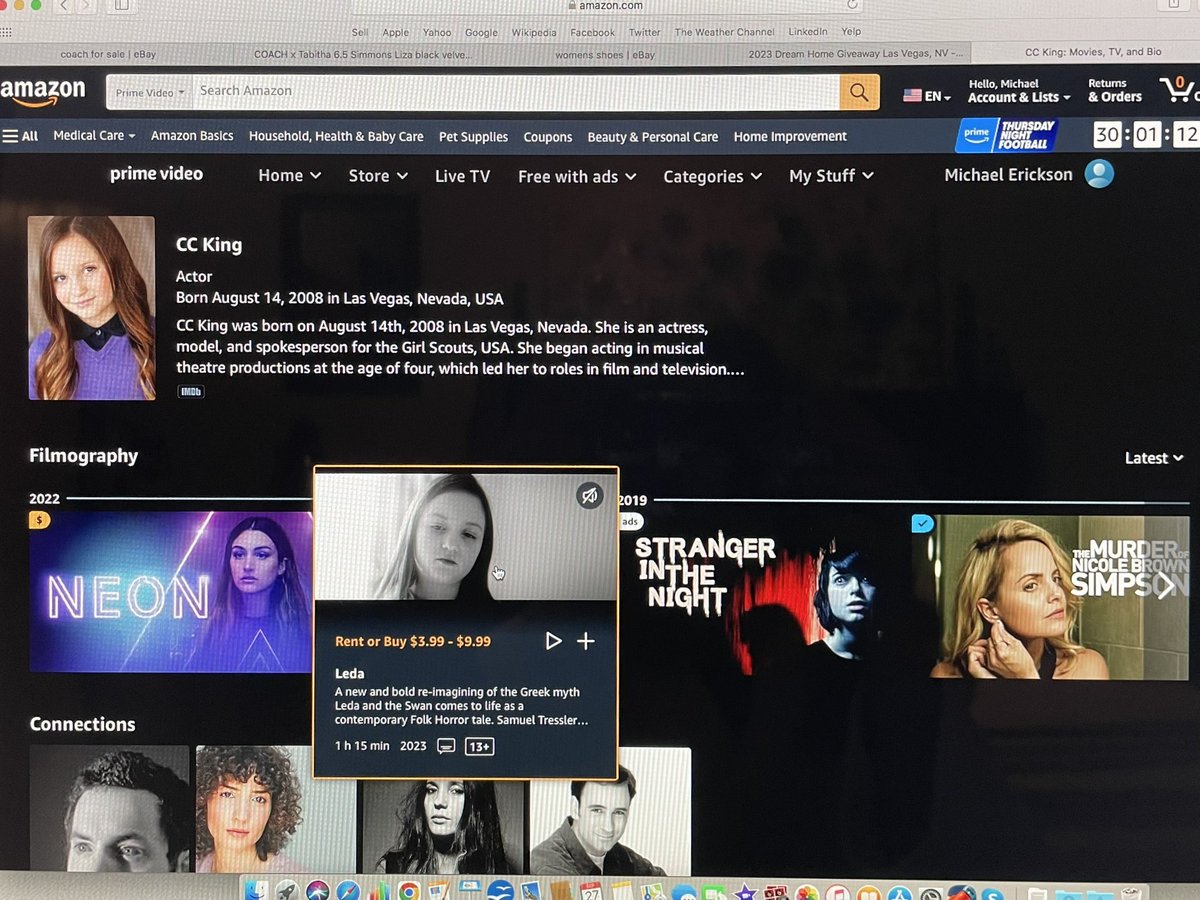Click the 13+ rating badge
This screenshot has width=1200, height=900.
pos(479,746)
